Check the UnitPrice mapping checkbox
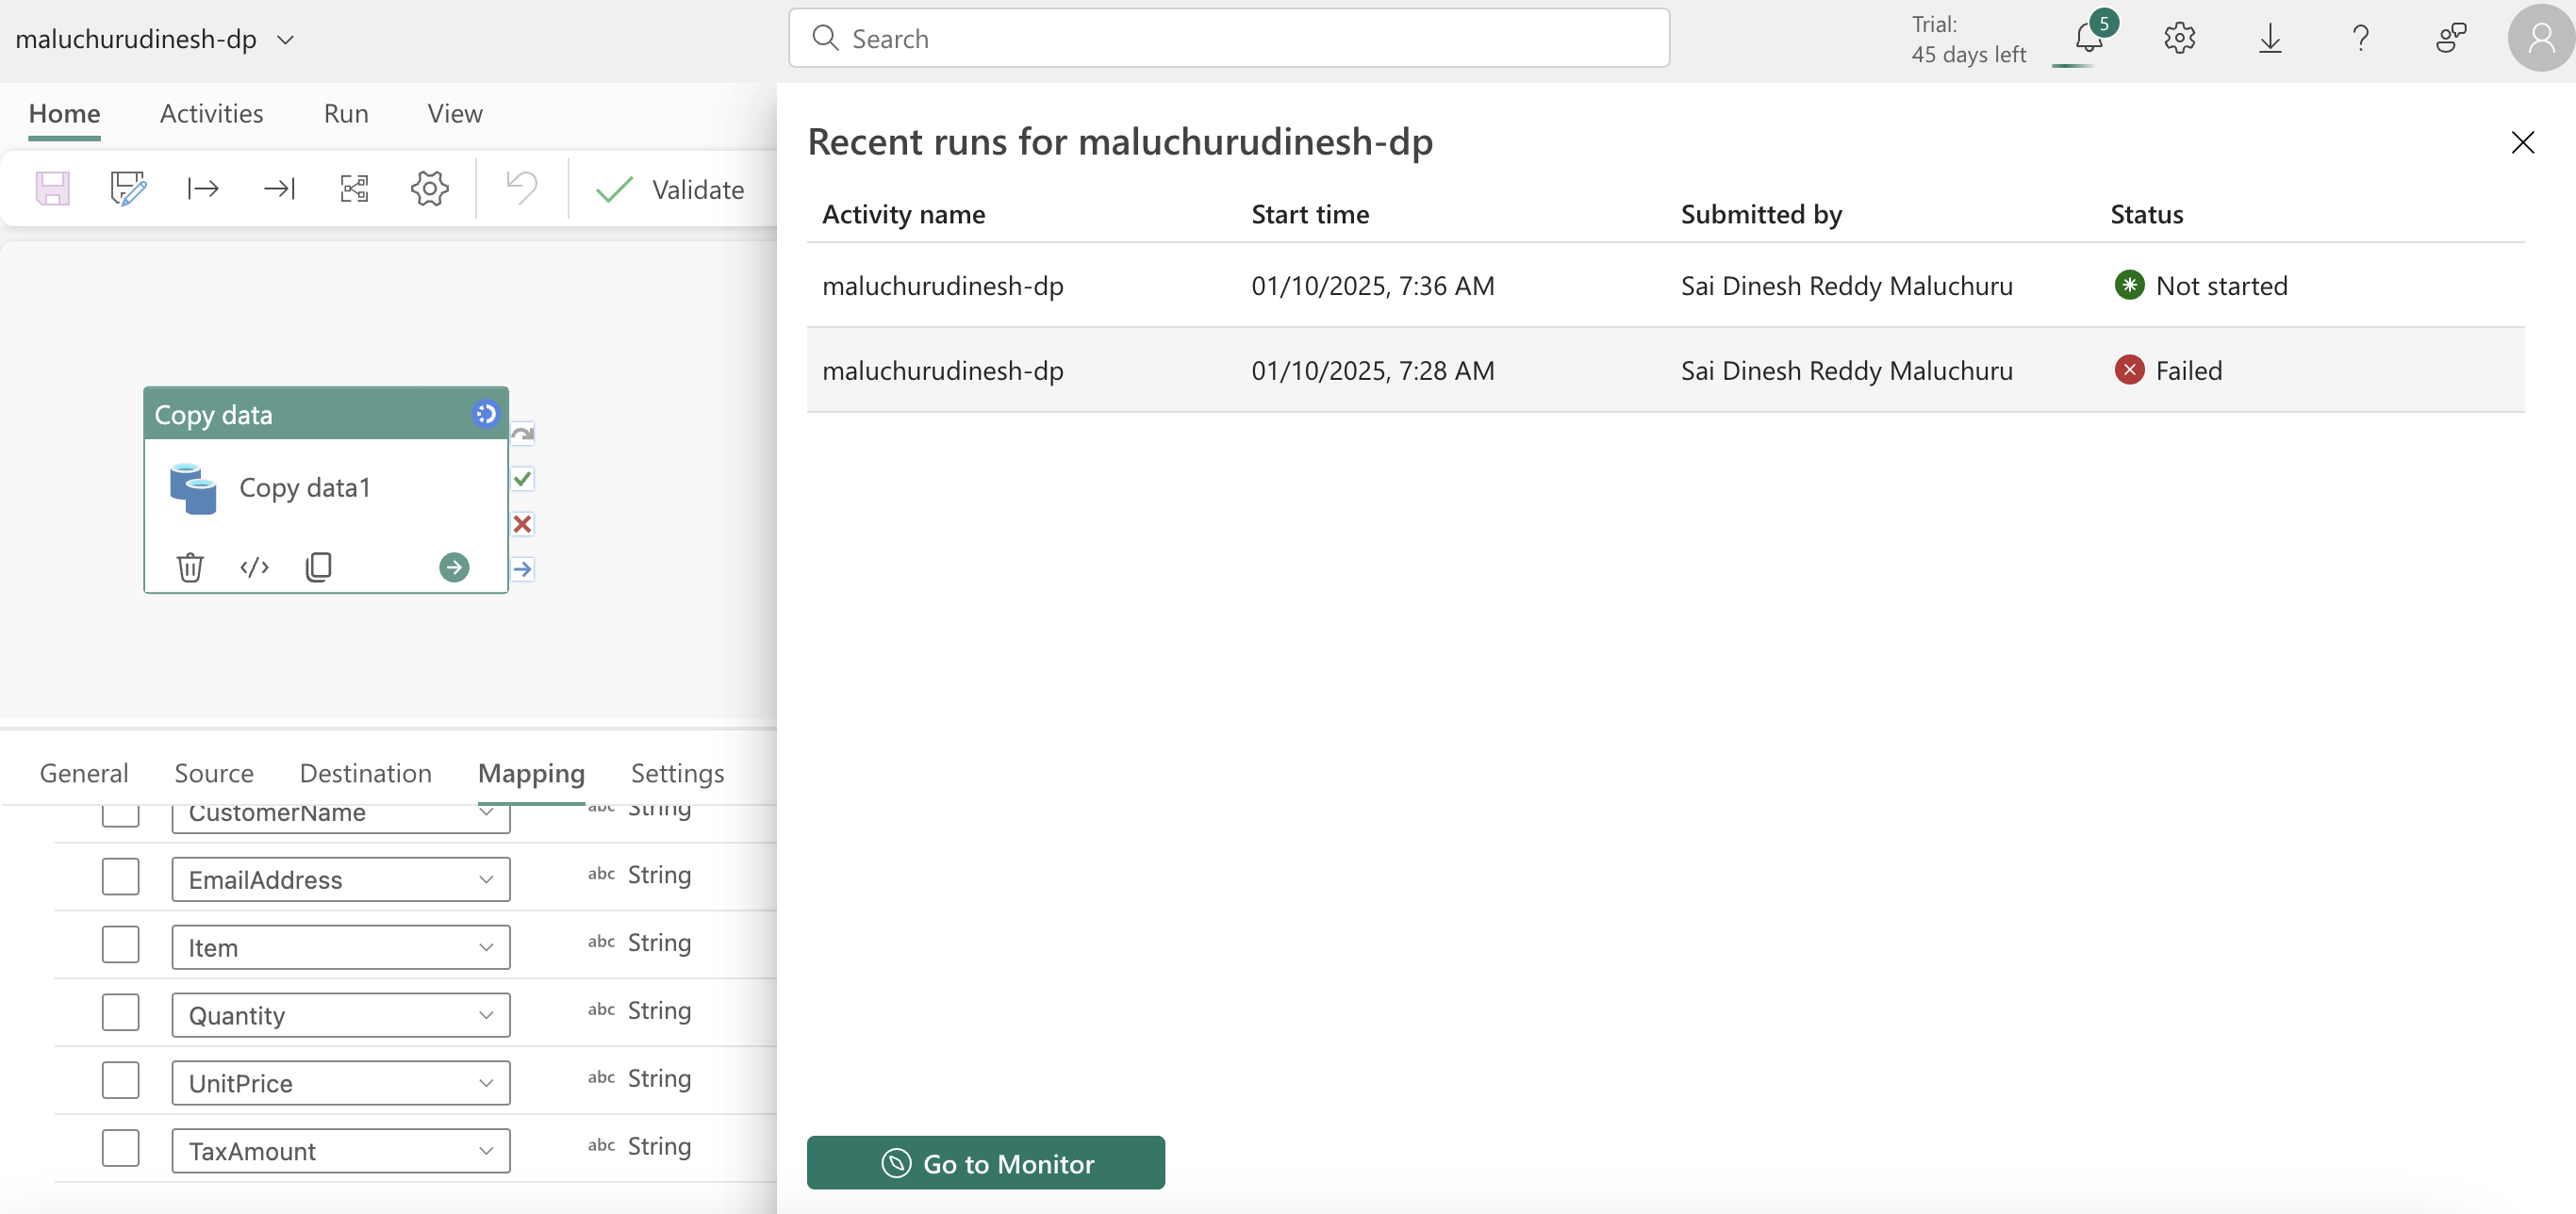Image resolution: width=2576 pixels, height=1214 pixels. tap(120, 1081)
